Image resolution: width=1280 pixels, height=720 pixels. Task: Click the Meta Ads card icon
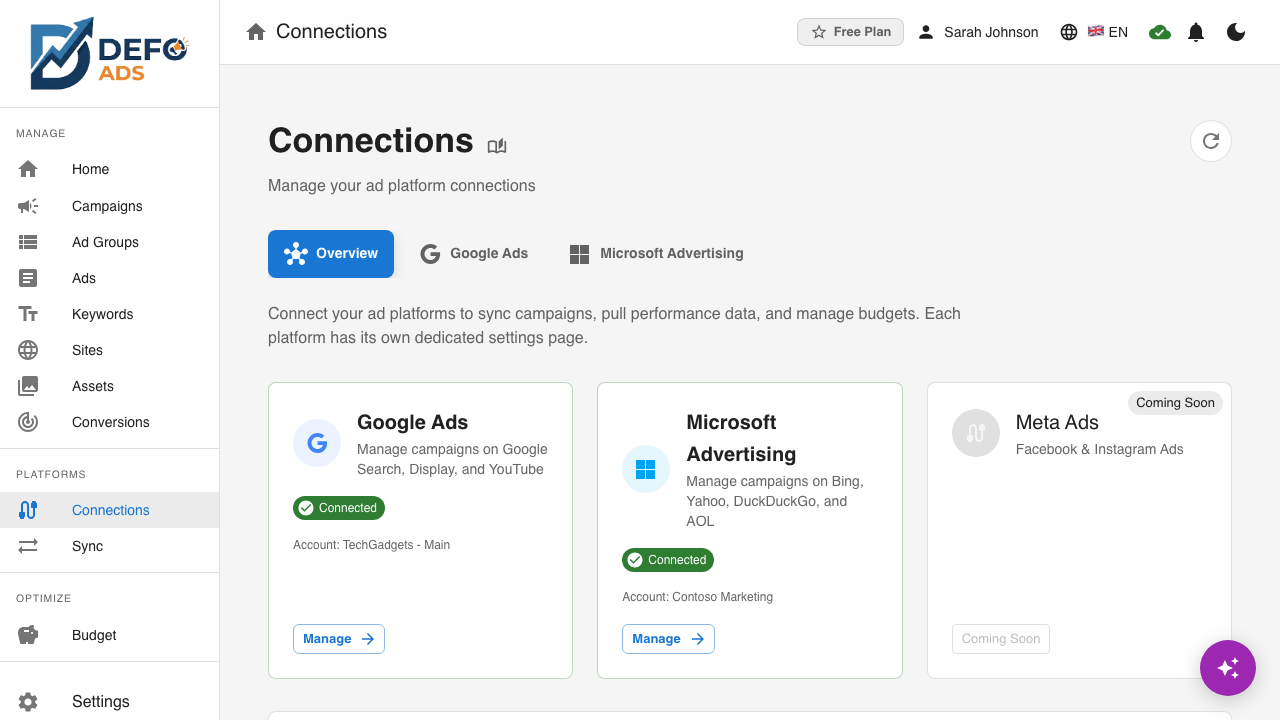[x=976, y=433]
